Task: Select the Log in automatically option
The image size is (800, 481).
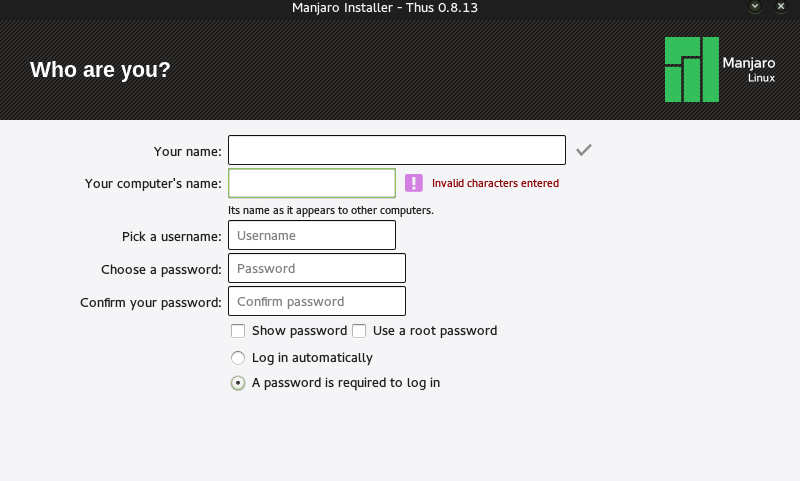Action: [x=238, y=358]
